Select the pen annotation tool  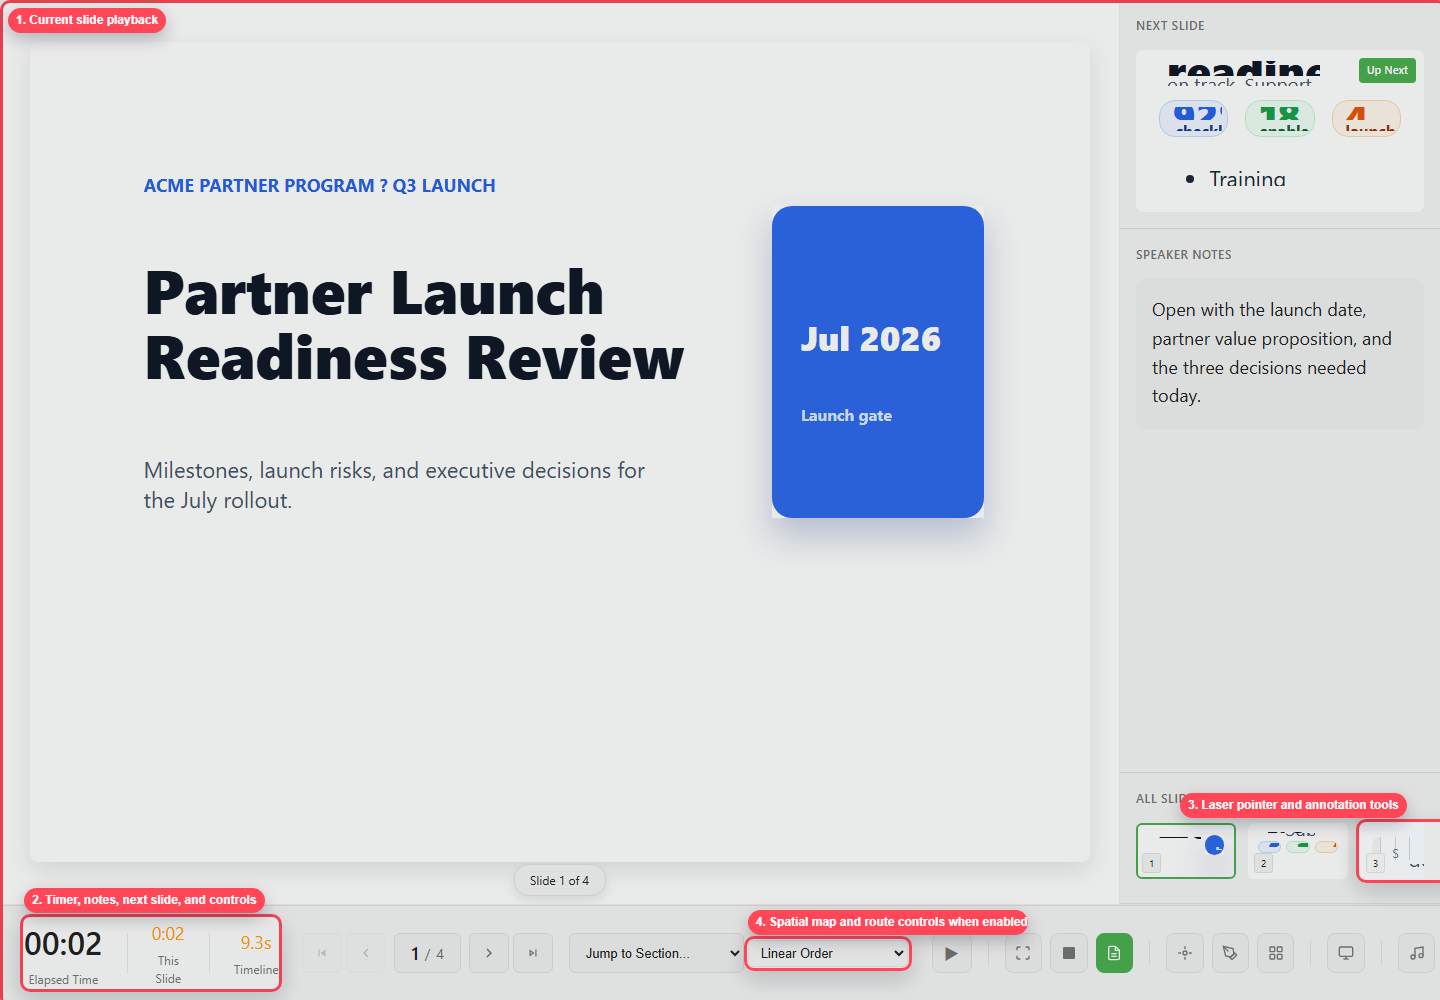point(1230,953)
